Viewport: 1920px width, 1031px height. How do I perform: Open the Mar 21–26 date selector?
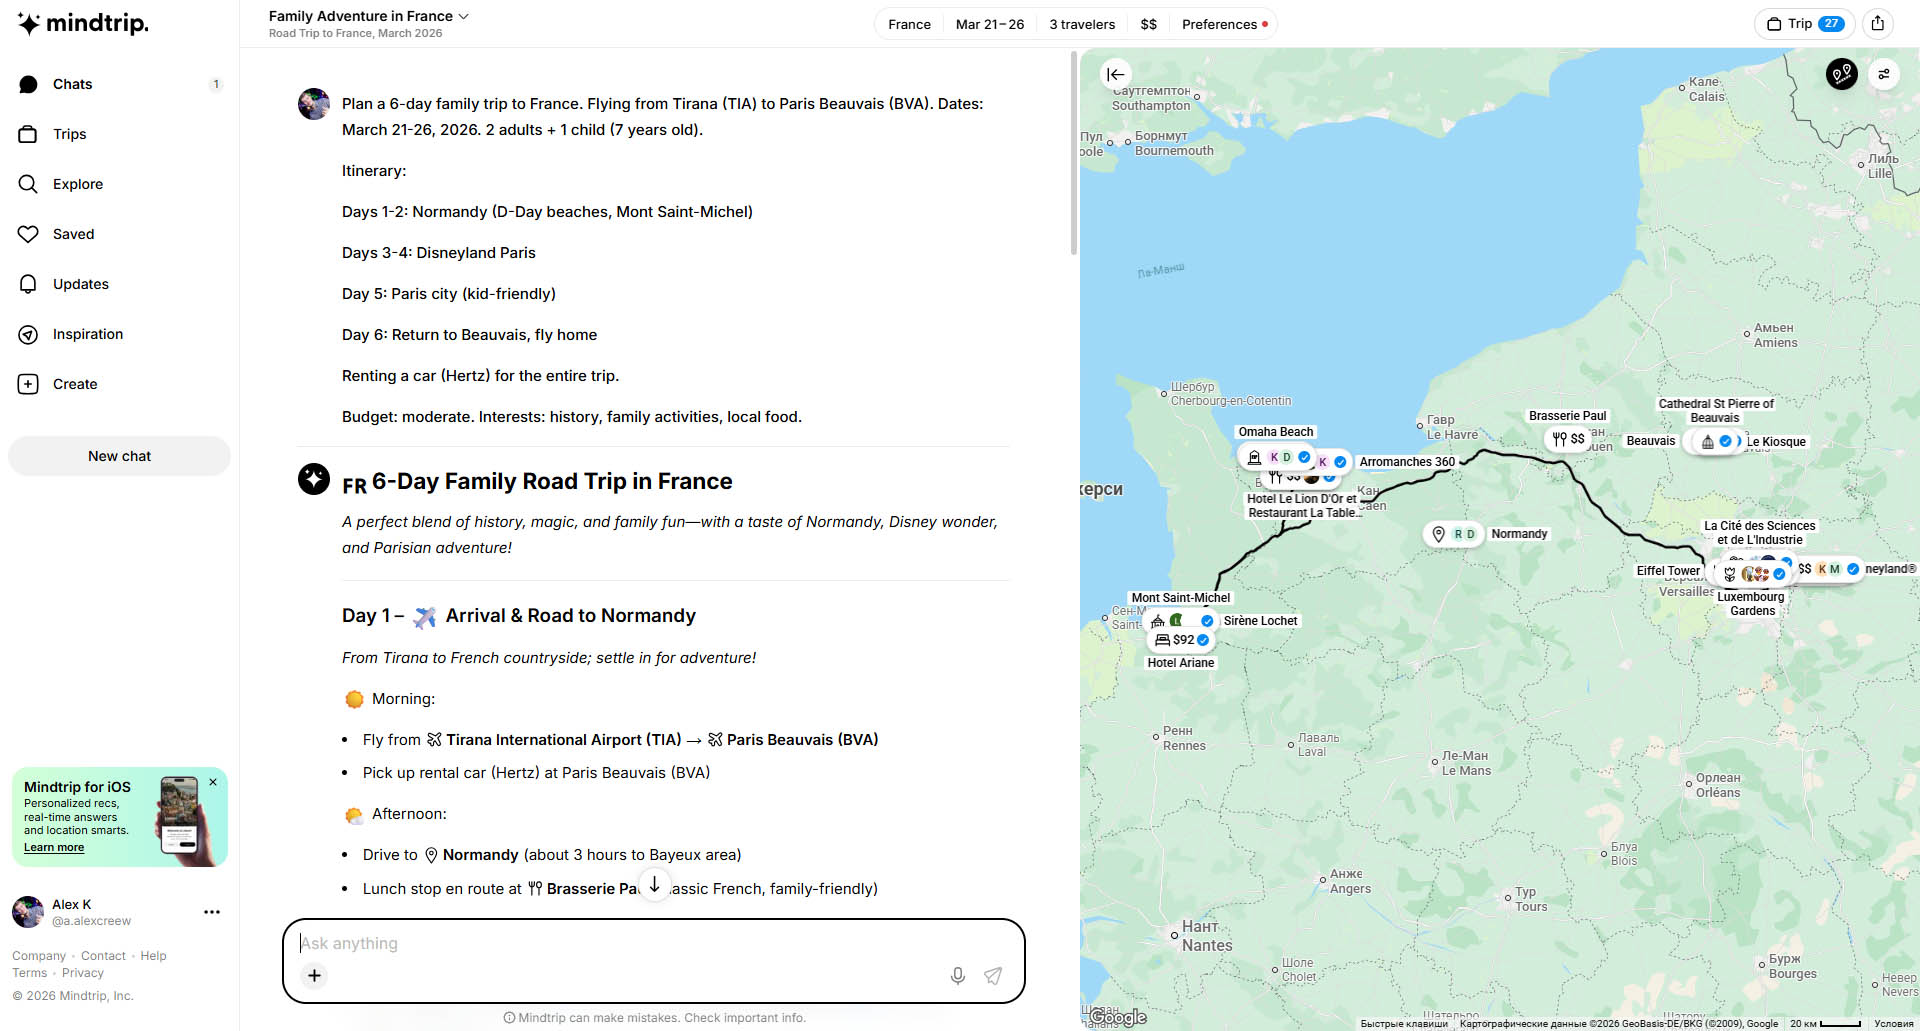(x=989, y=24)
